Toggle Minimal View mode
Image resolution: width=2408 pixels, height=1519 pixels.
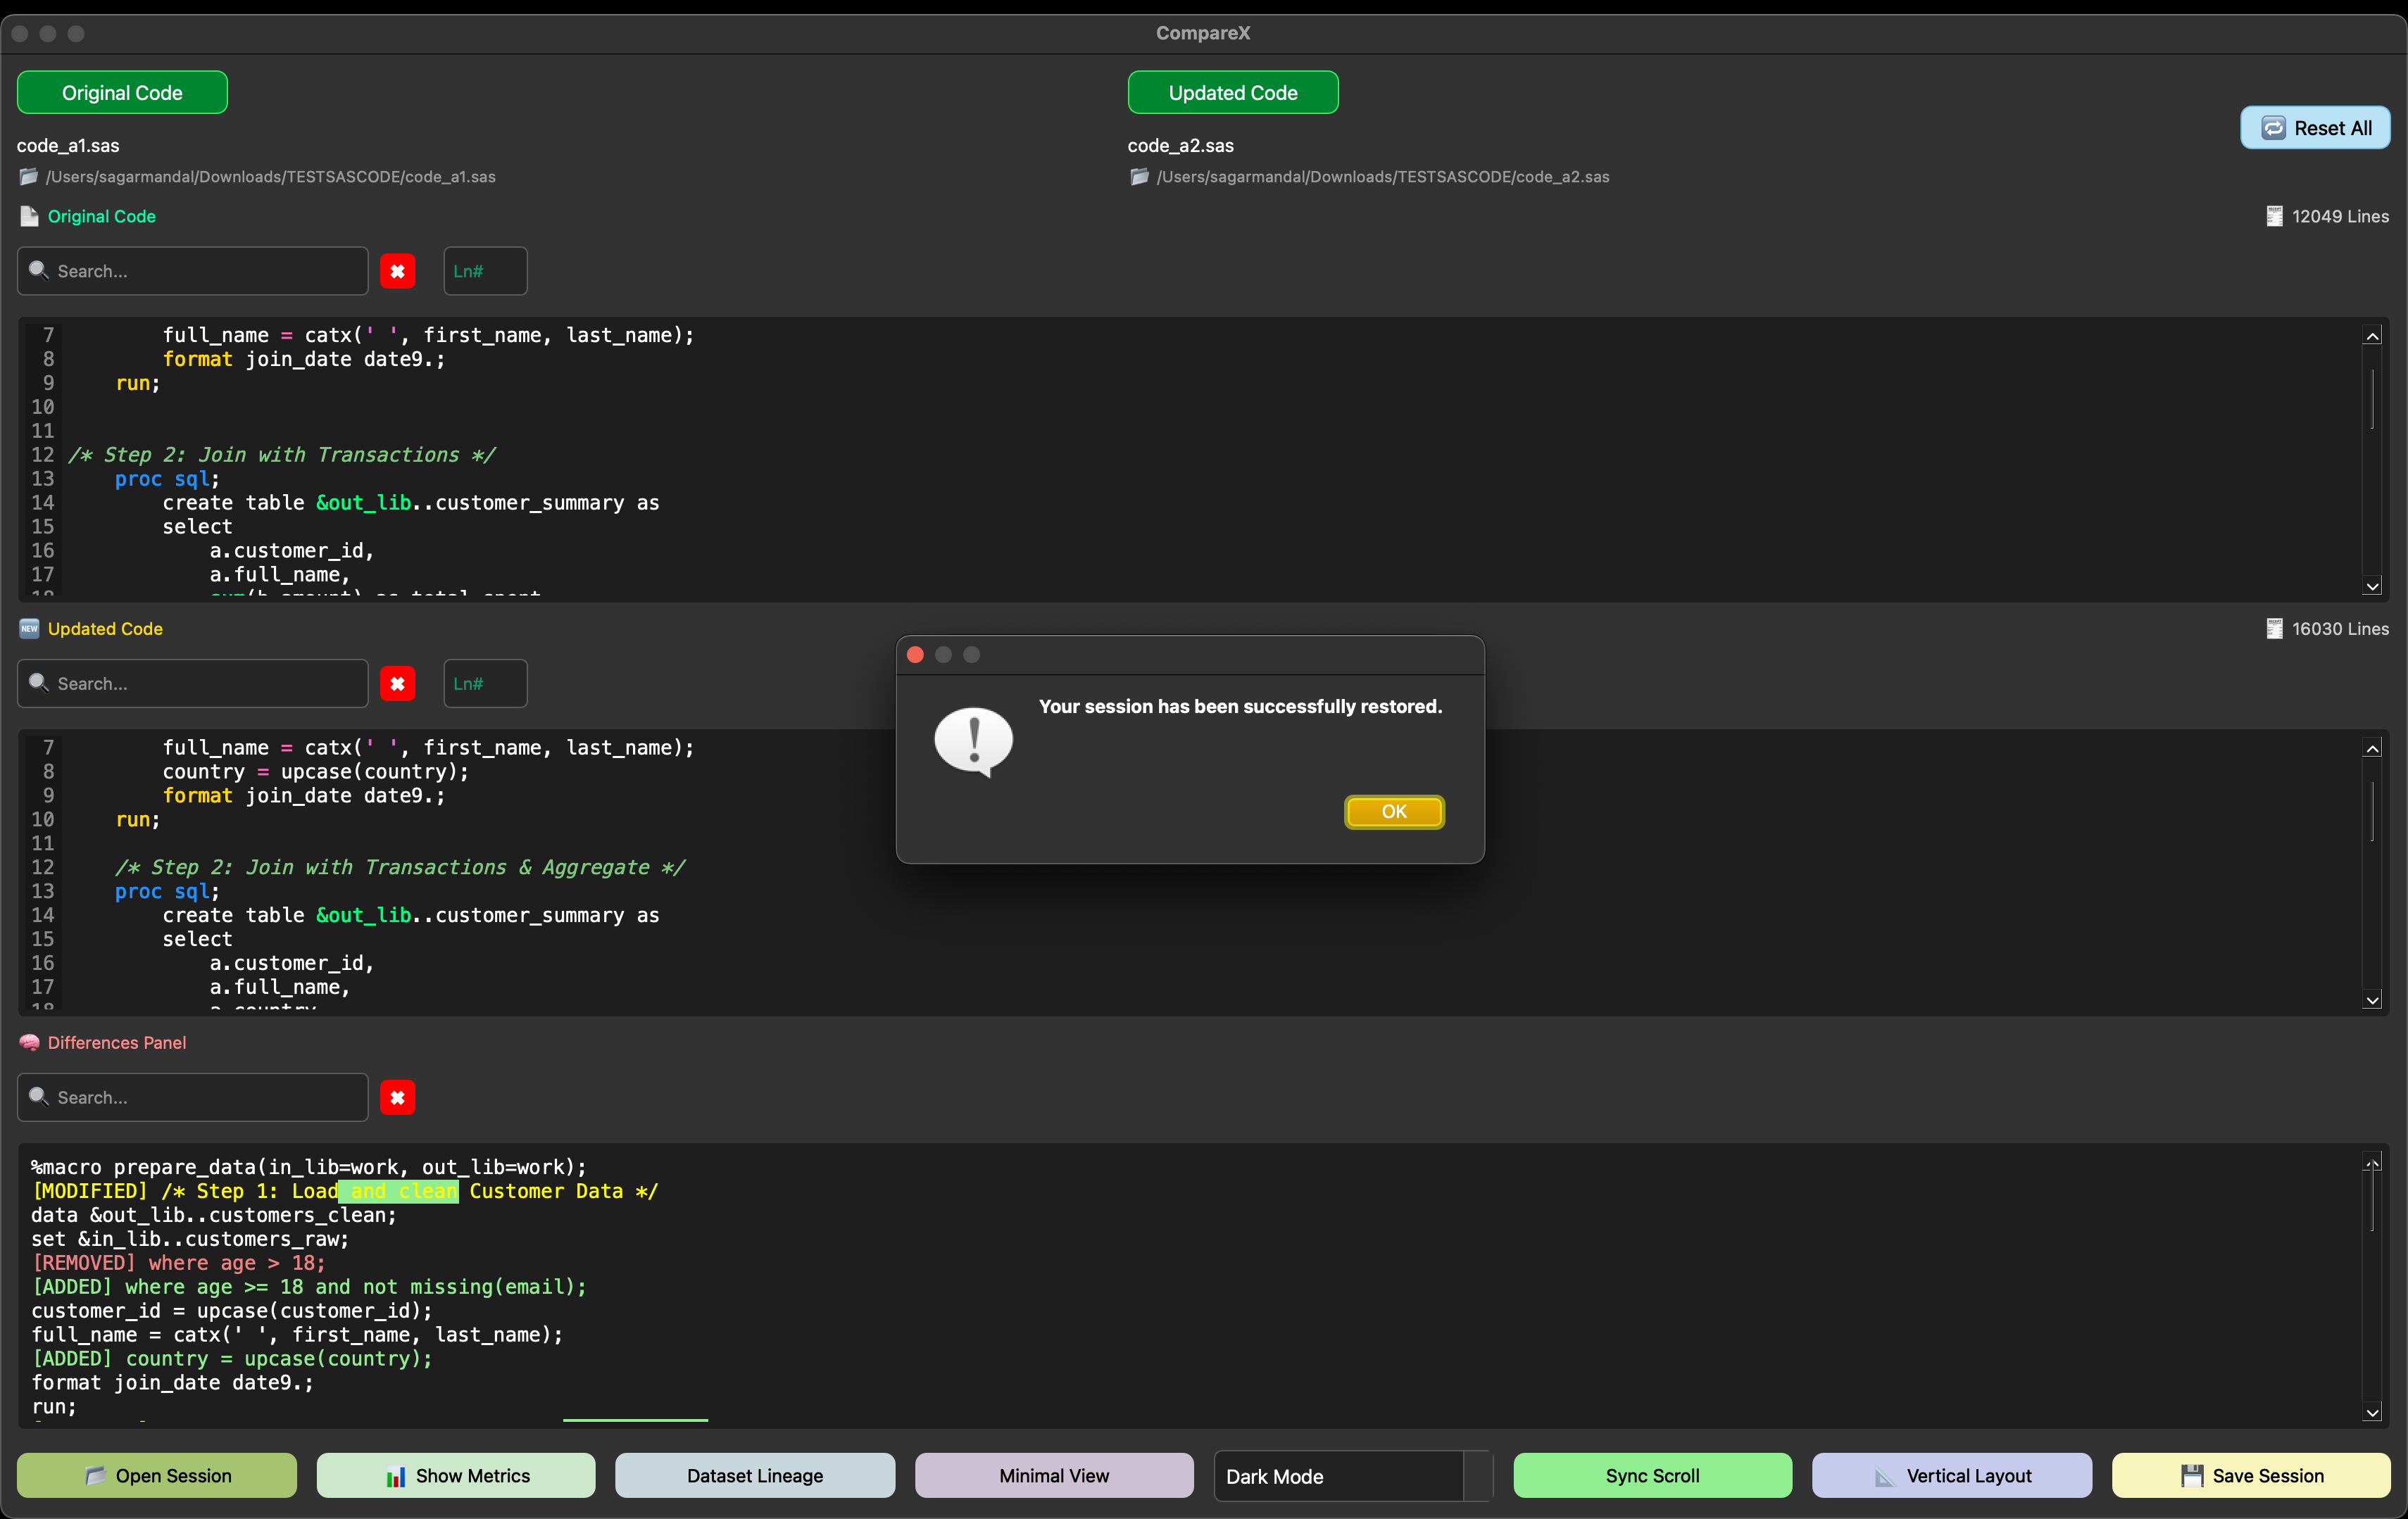[x=1053, y=1475]
